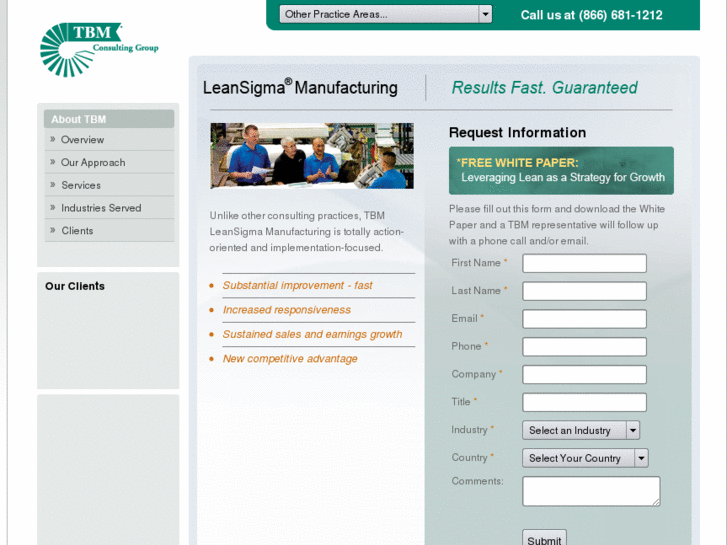
Task: Focus the Company input field
Action: click(584, 375)
